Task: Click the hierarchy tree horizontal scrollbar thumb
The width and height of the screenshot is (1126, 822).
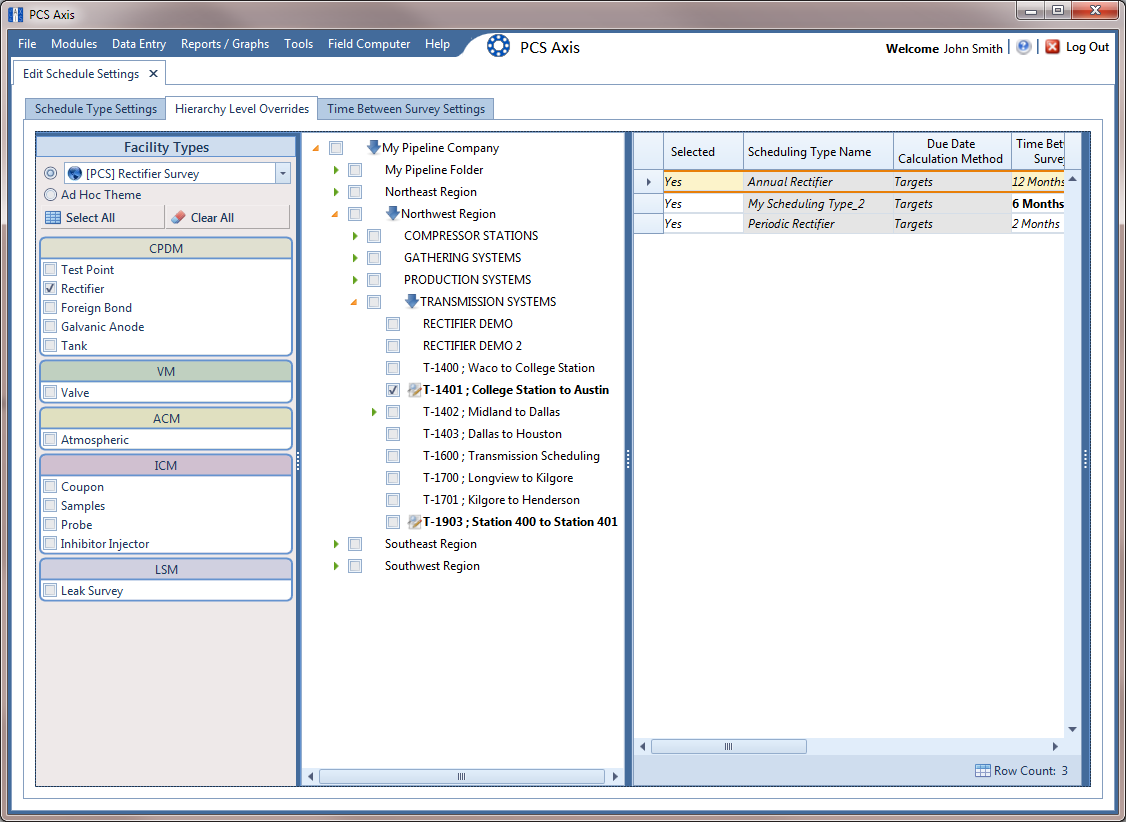Action: click(x=461, y=776)
